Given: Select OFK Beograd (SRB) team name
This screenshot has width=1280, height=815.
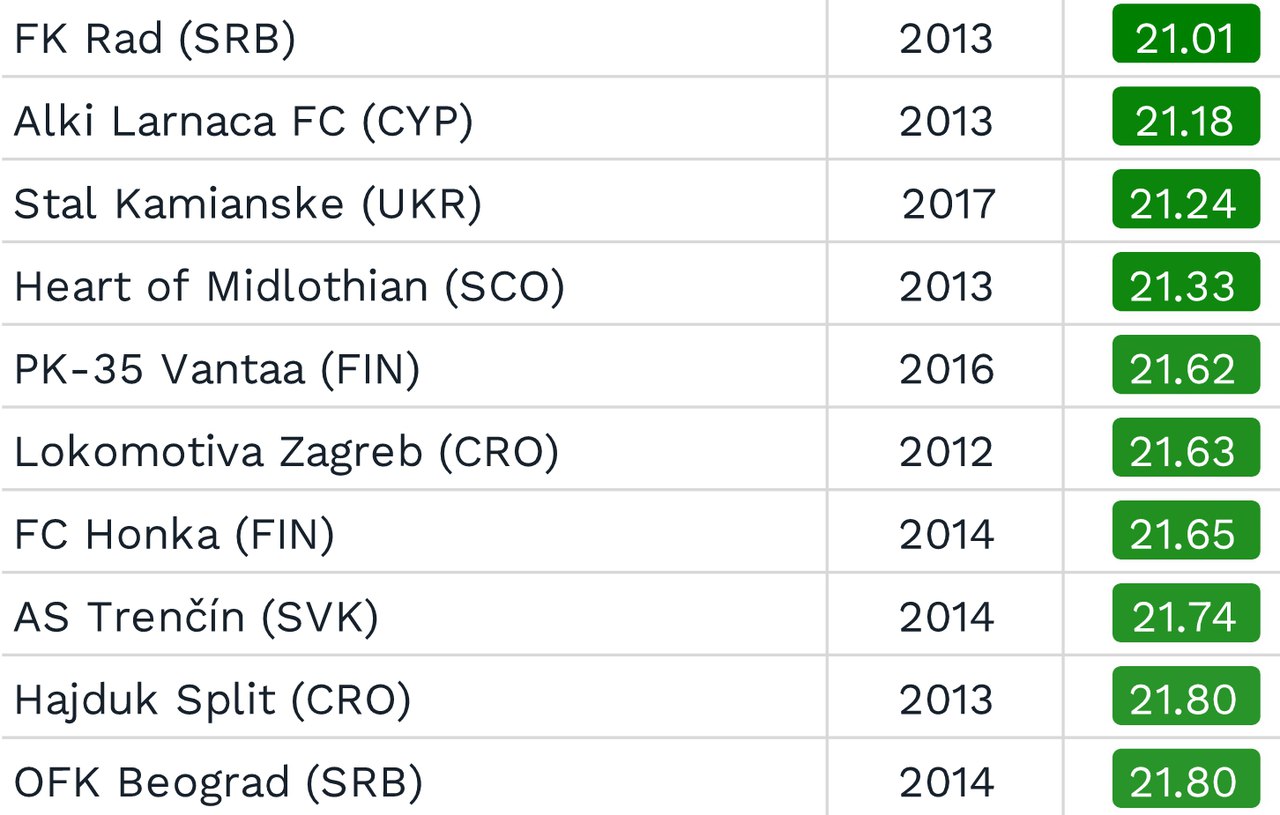Looking at the screenshot, I should pyautogui.click(x=218, y=781).
